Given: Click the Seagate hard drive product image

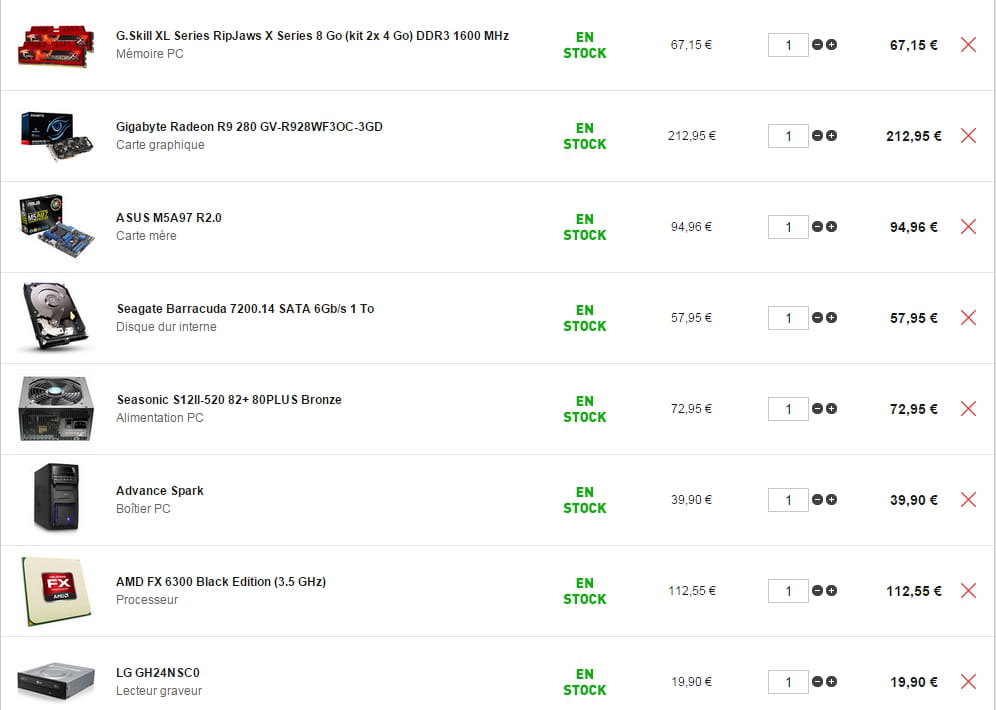Looking at the screenshot, I should coord(57,317).
